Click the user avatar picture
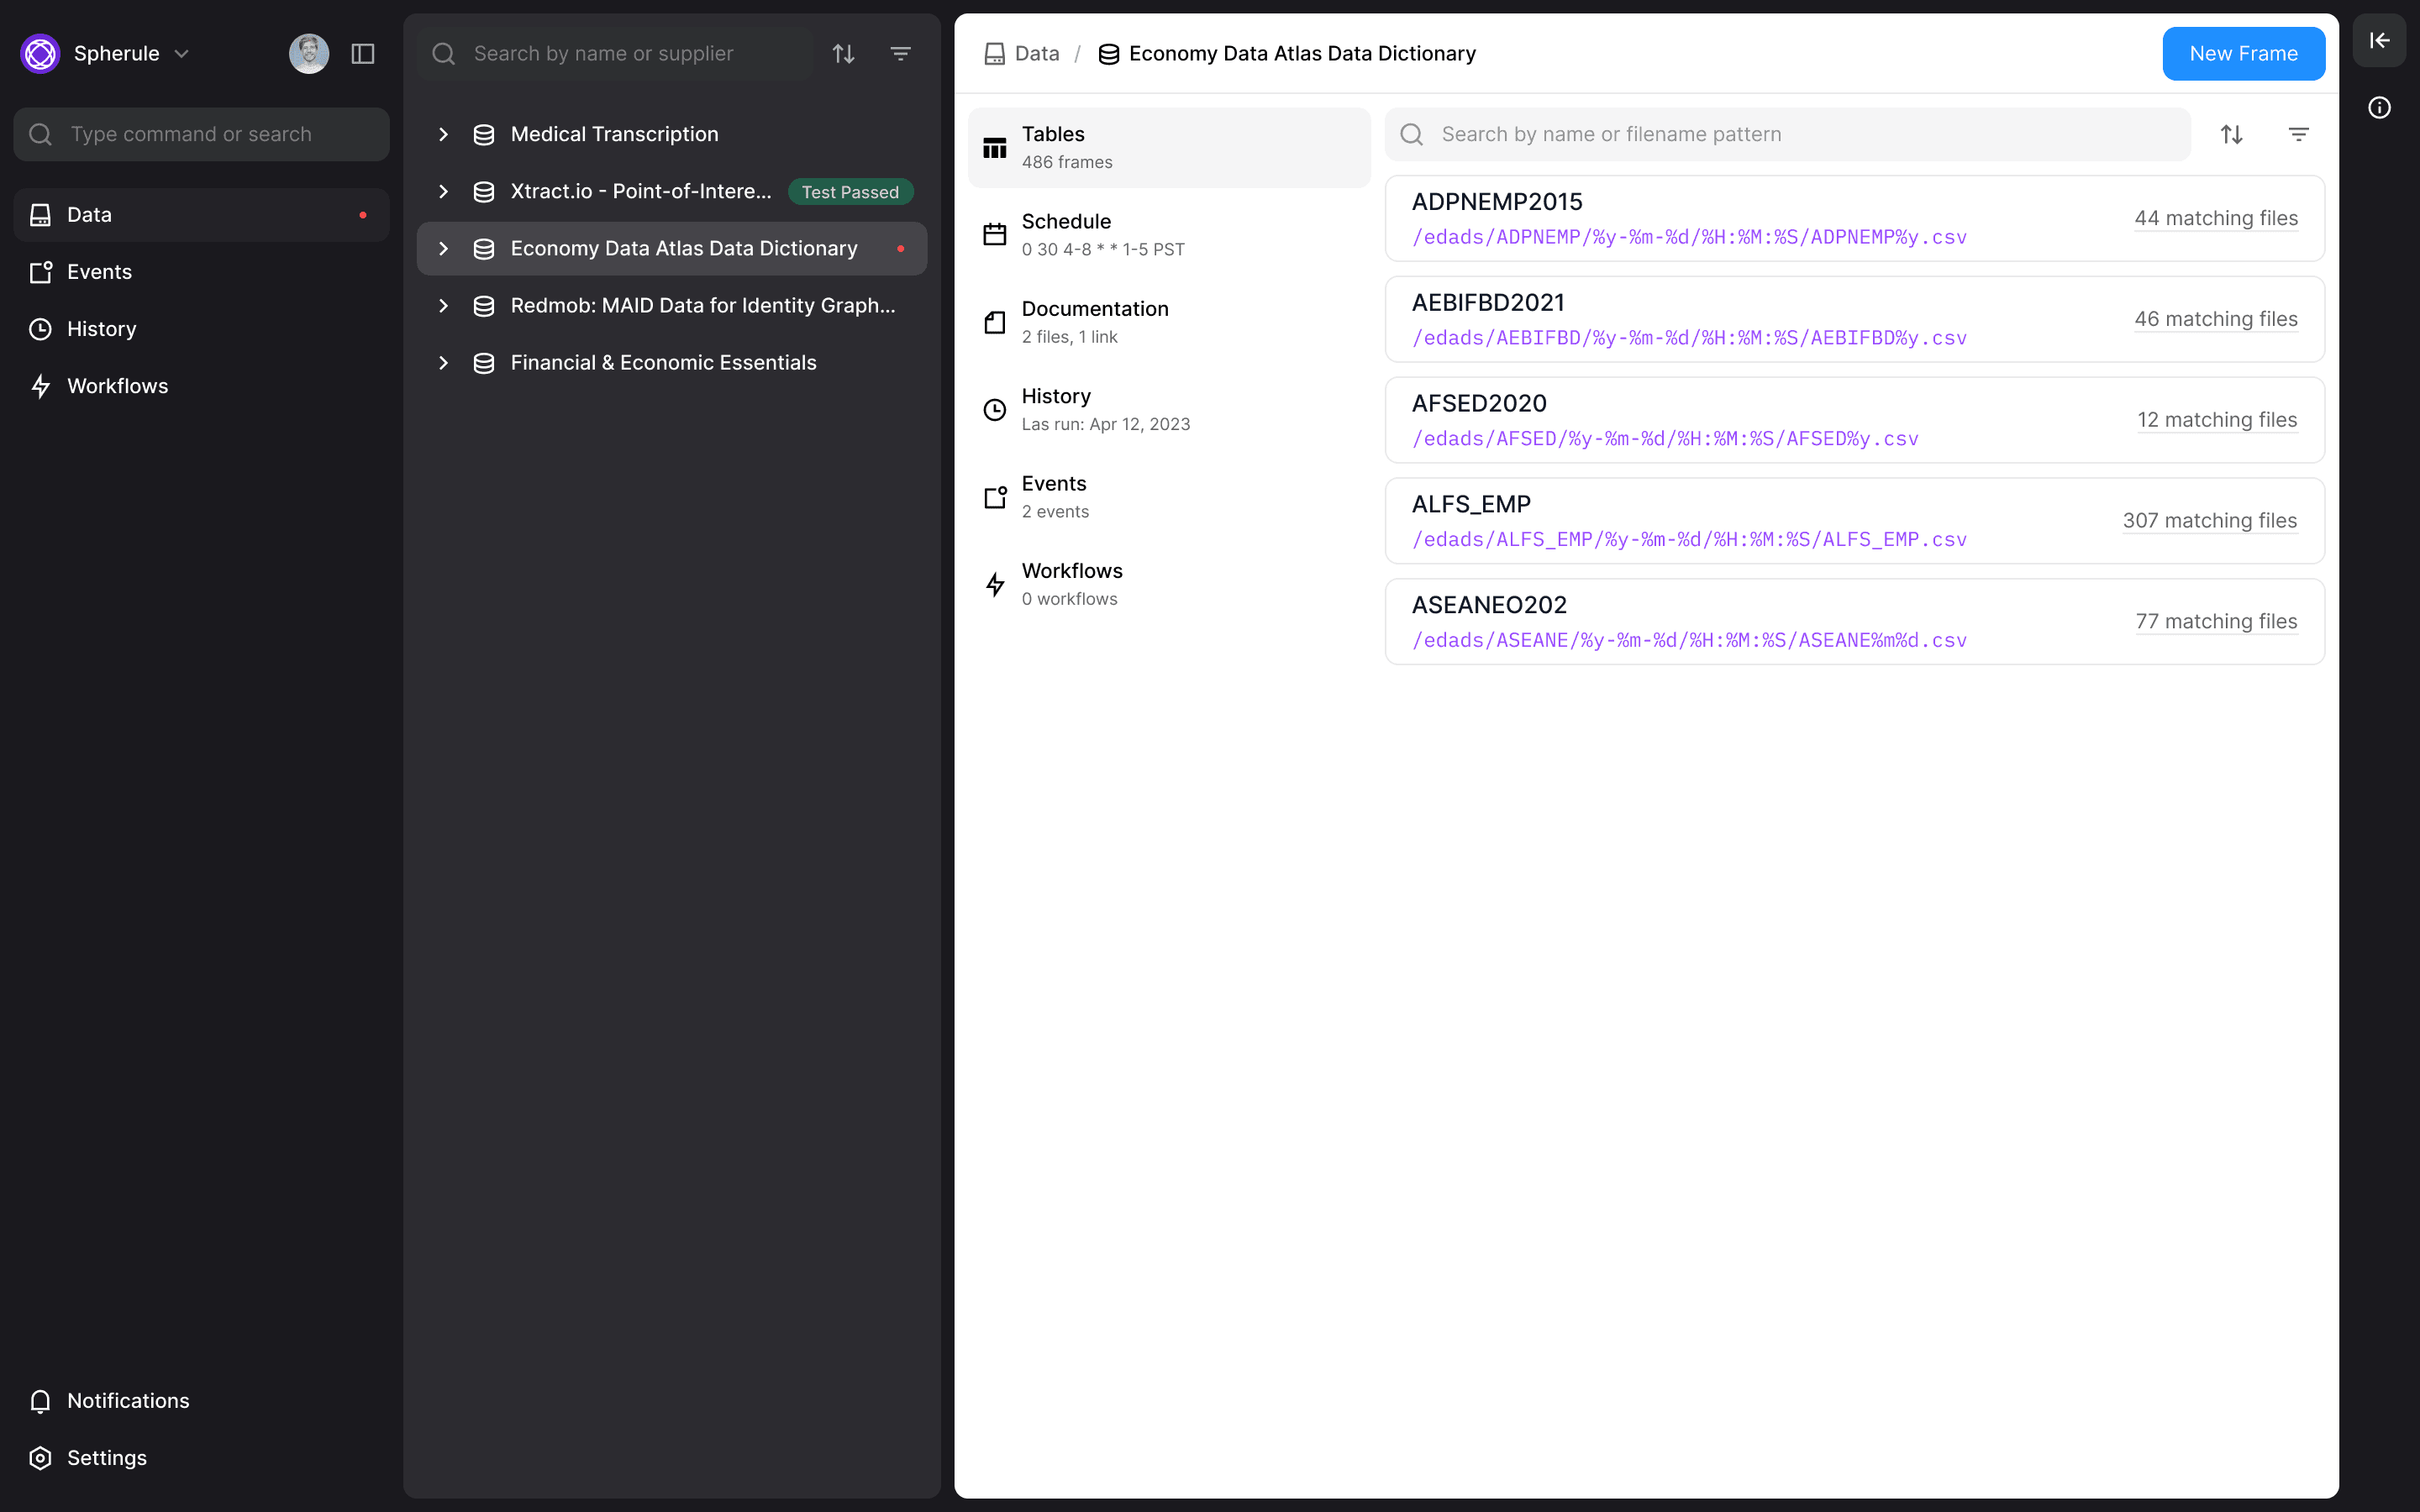This screenshot has width=2420, height=1512. [x=308, y=54]
